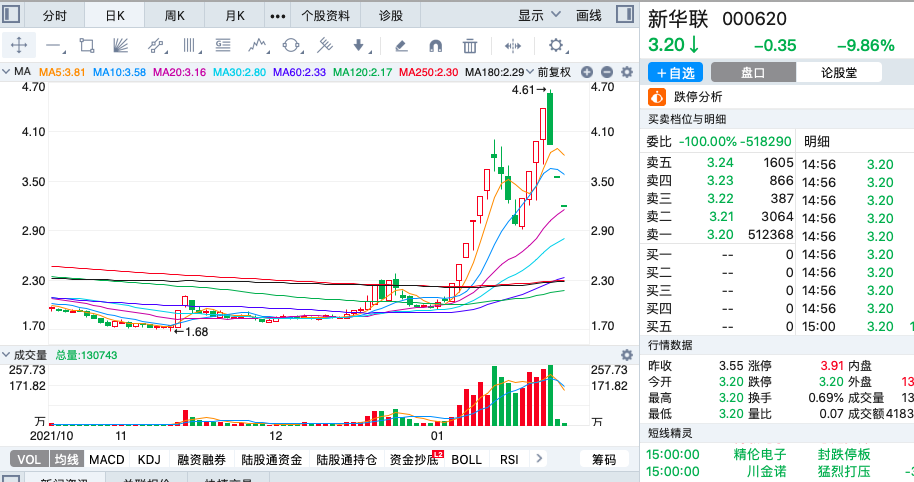Image resolution: width=914 pixels, height=482 pixels.
Task: Open 诊股 tab
Action: tap(391, 16)
